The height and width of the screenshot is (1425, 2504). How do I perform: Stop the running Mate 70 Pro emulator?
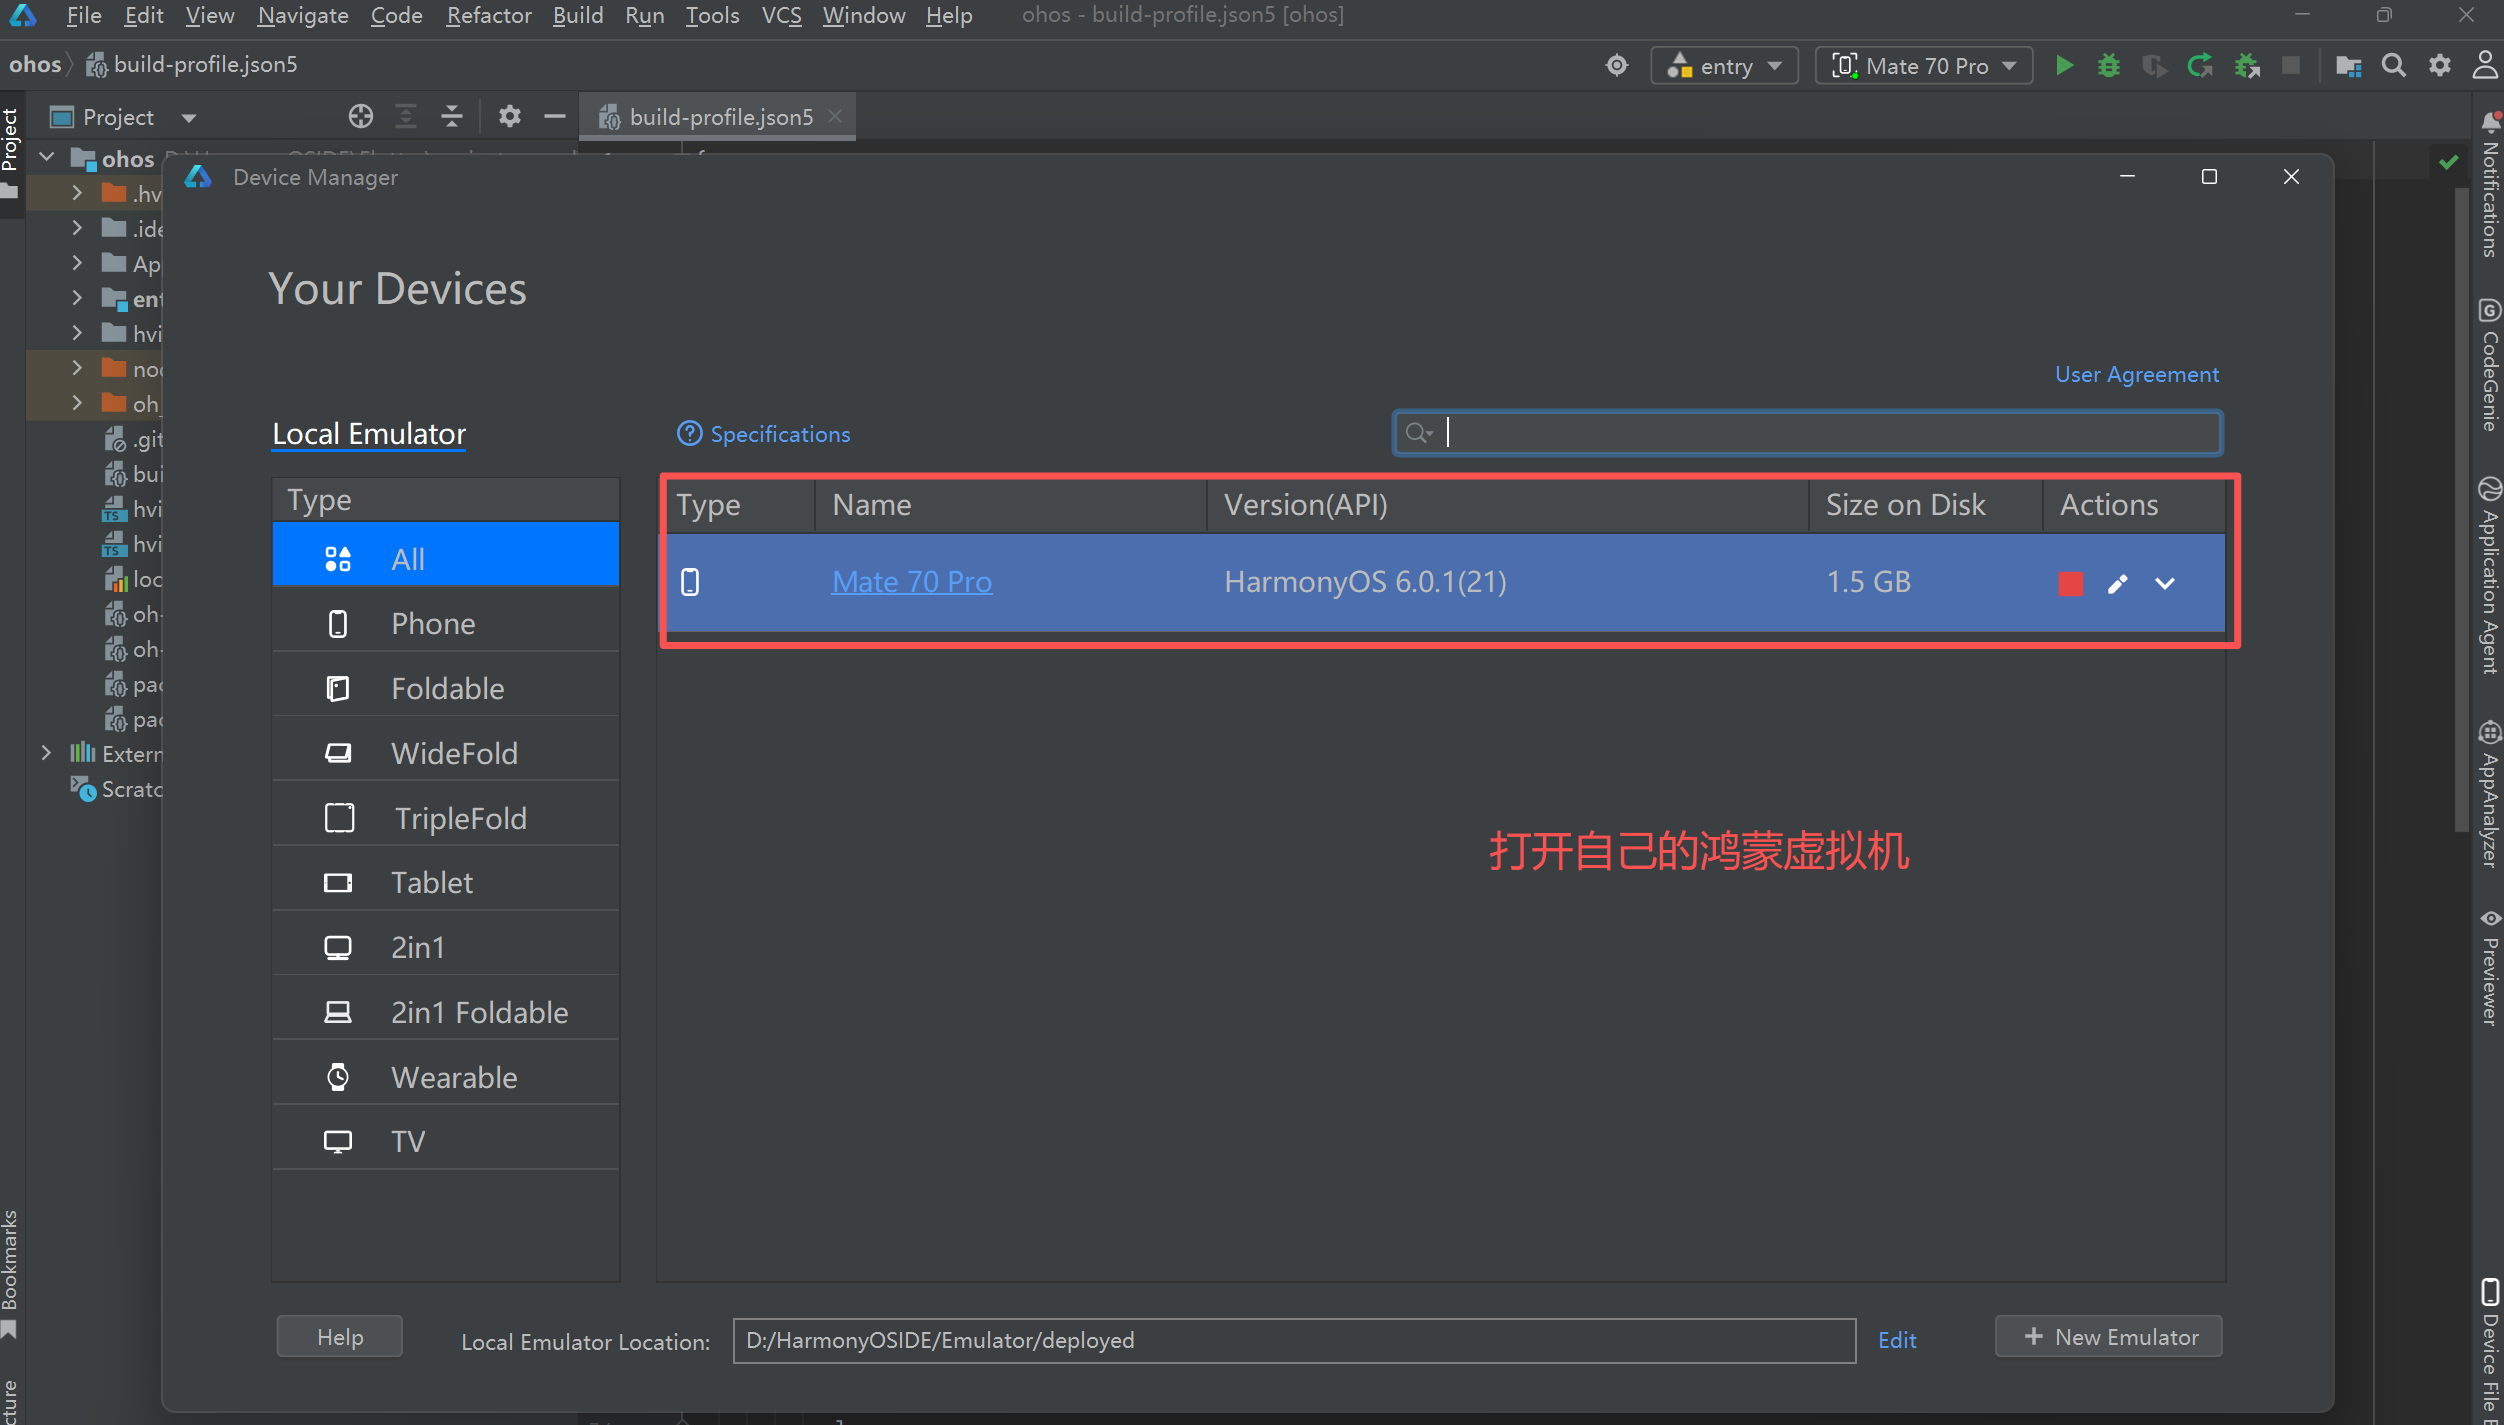point(2070,583)
